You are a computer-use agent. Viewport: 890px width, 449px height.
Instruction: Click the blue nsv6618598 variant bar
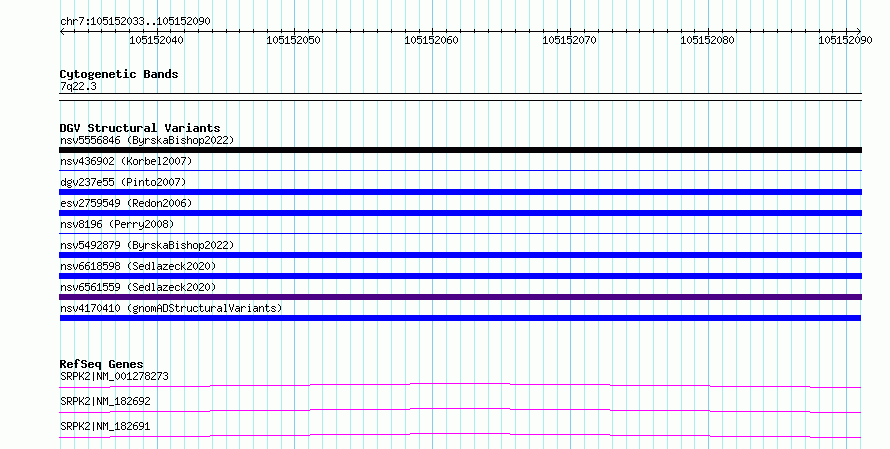(x=460, y=276)
